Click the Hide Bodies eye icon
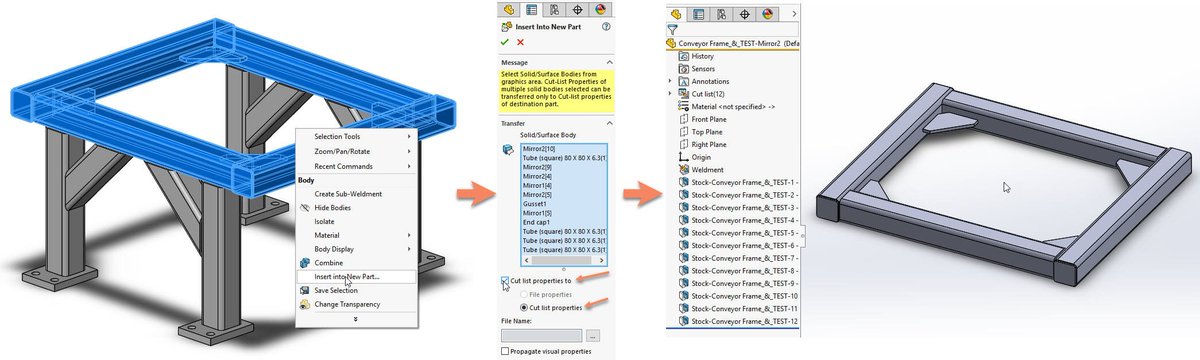Viewport: 1200px width, 360px height. [x=305, y=208]
